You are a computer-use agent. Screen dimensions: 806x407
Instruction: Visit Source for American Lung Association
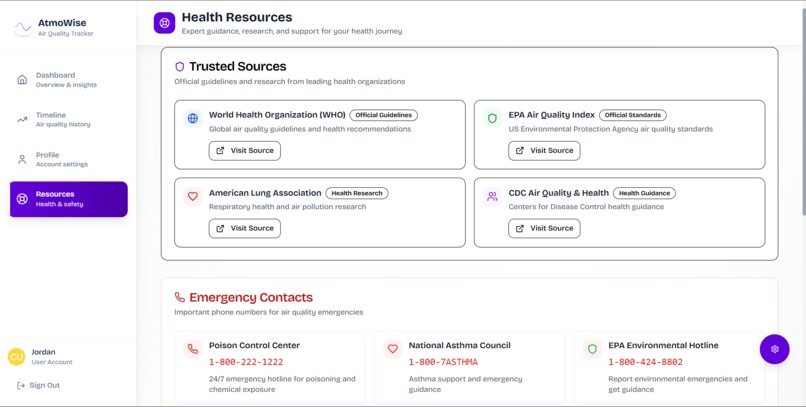pos(245,228)
